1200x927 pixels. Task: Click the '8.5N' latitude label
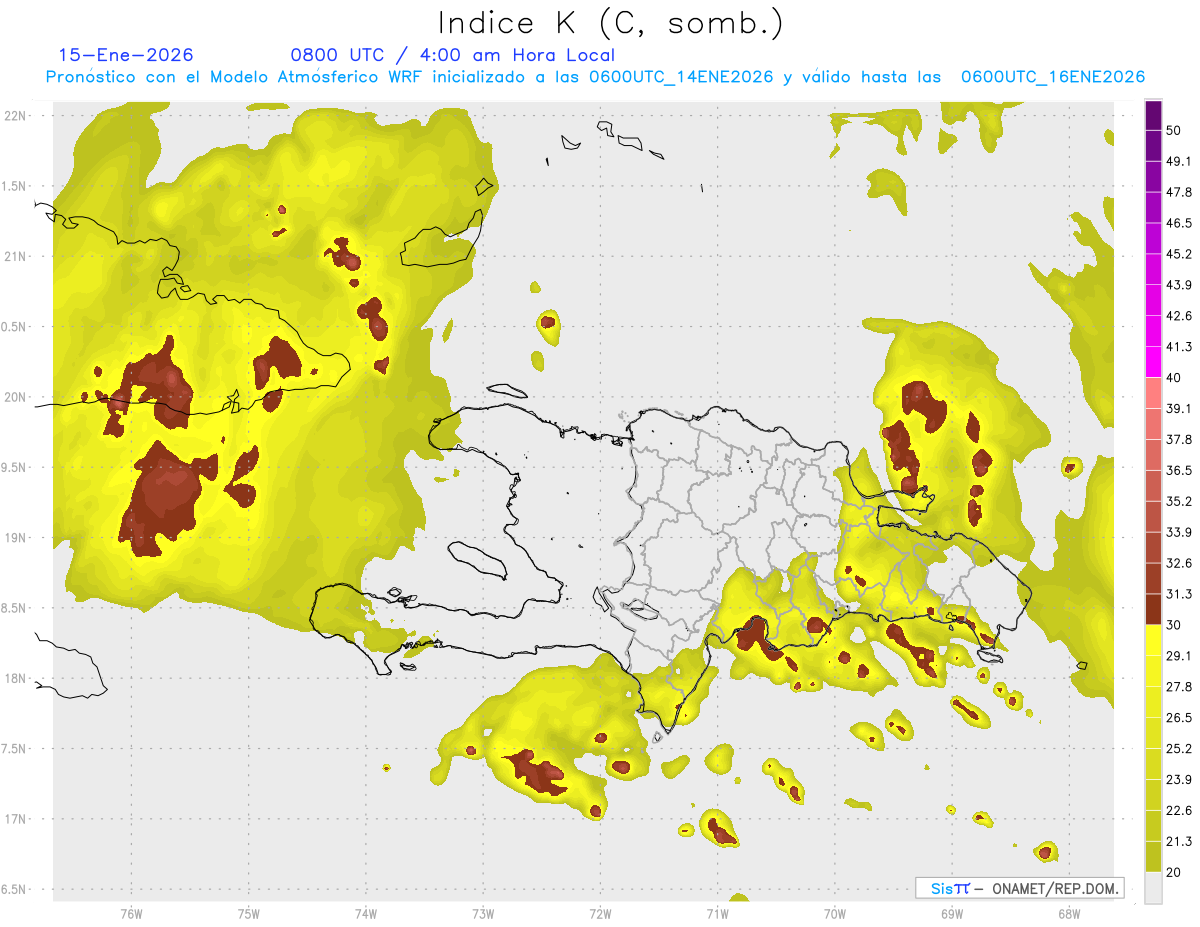(13, 608)
